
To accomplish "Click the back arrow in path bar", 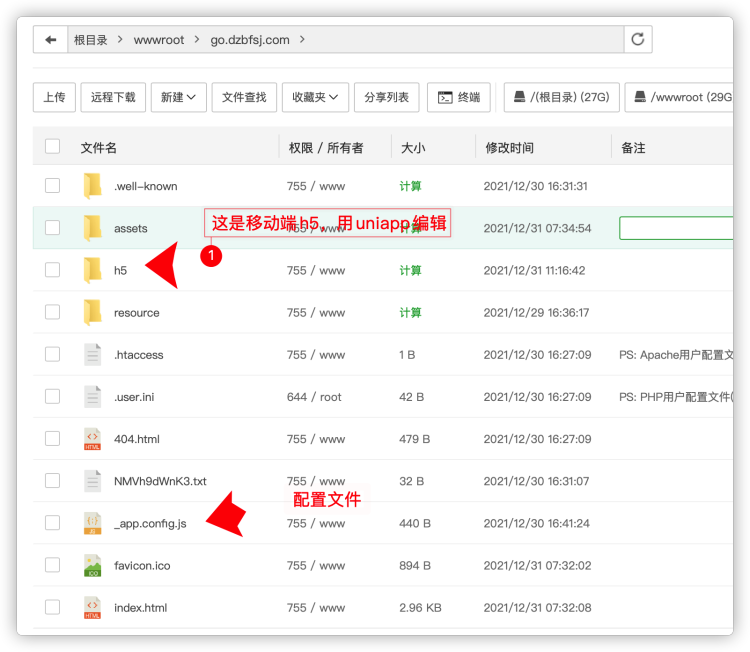I will pos(50,40).
